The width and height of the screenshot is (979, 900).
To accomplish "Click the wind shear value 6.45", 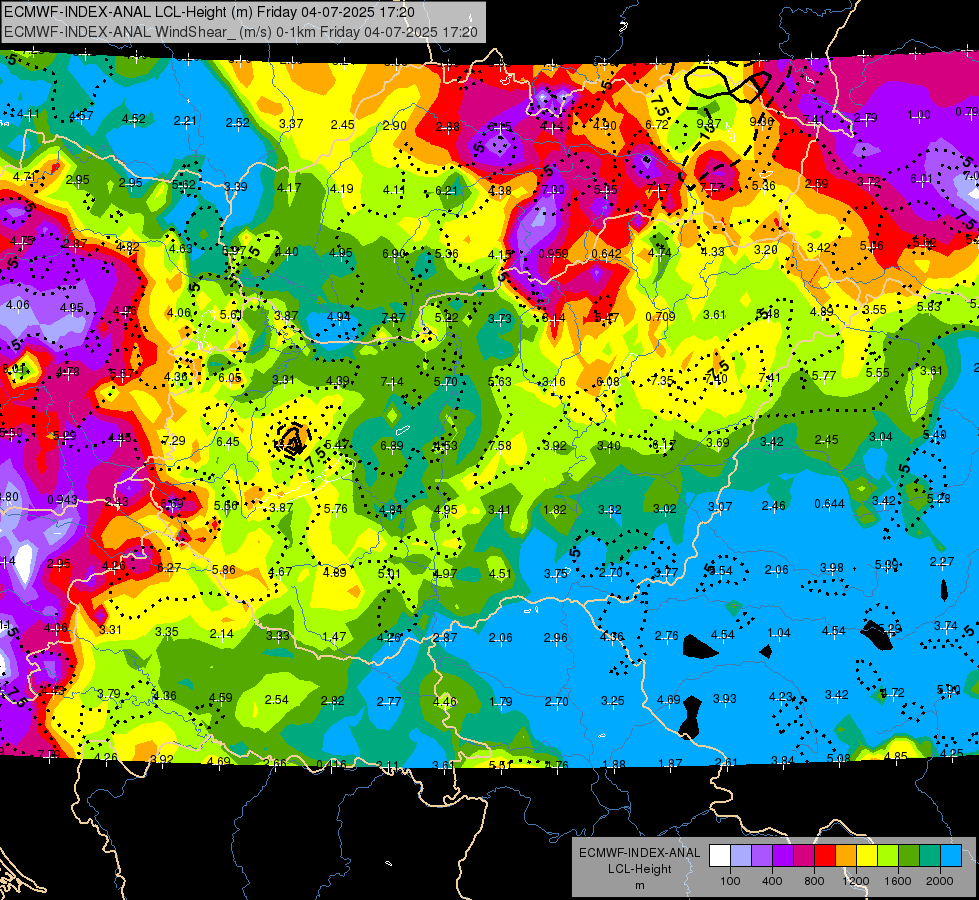I will click(228, 442).
